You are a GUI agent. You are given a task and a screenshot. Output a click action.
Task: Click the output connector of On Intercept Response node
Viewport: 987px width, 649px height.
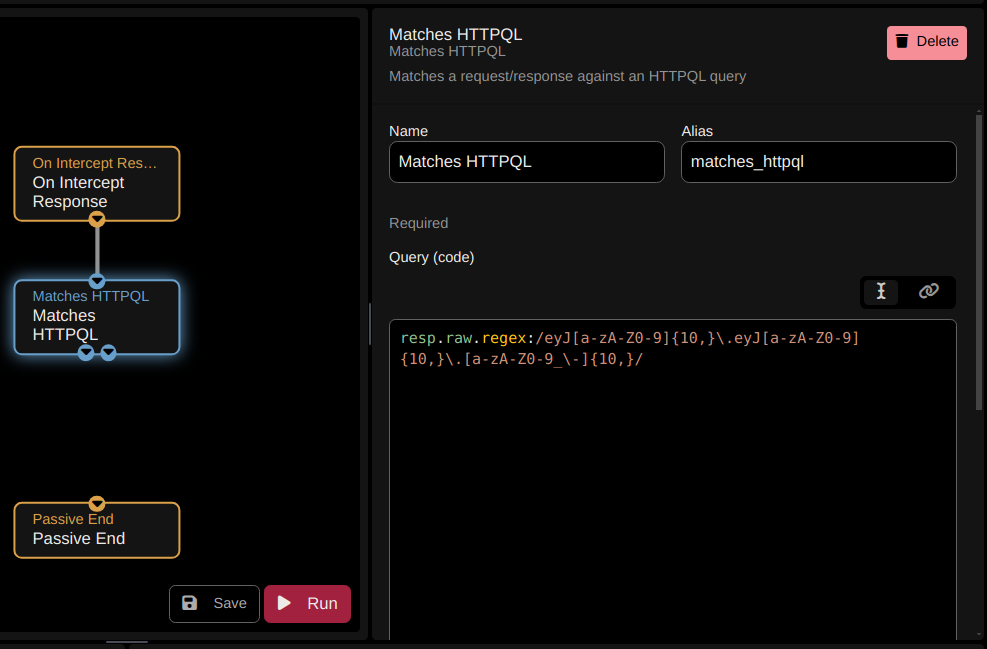click(97, 219)
